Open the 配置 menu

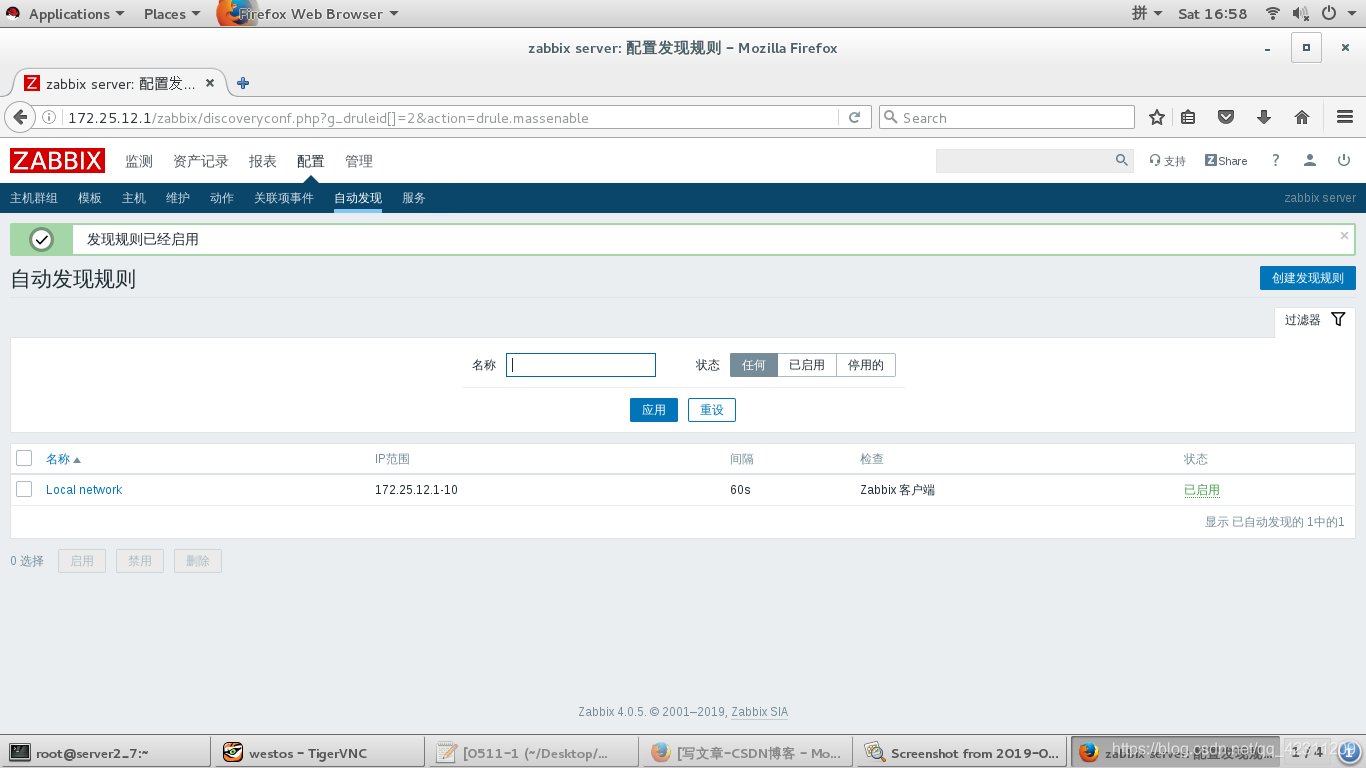[311, 161]
